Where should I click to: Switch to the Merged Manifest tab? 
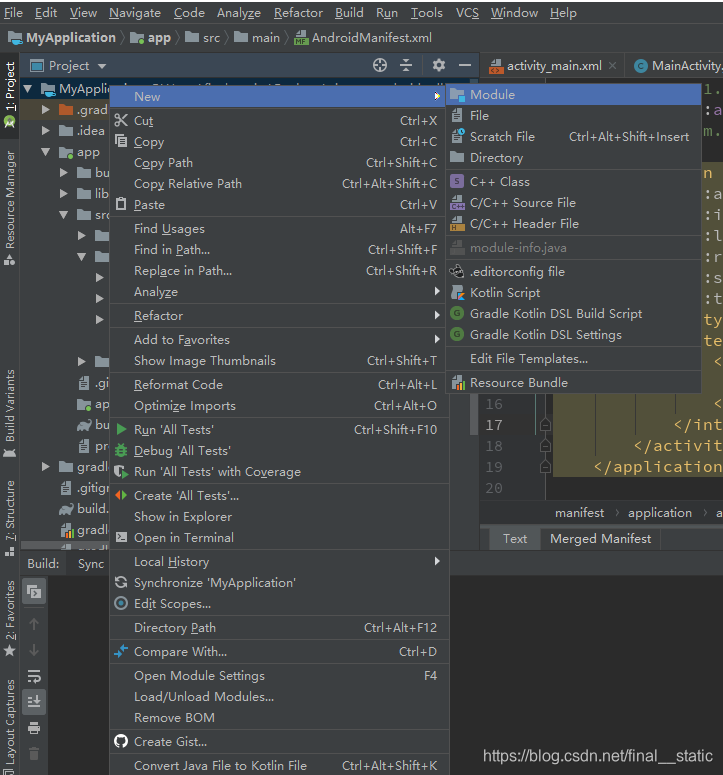600,539
